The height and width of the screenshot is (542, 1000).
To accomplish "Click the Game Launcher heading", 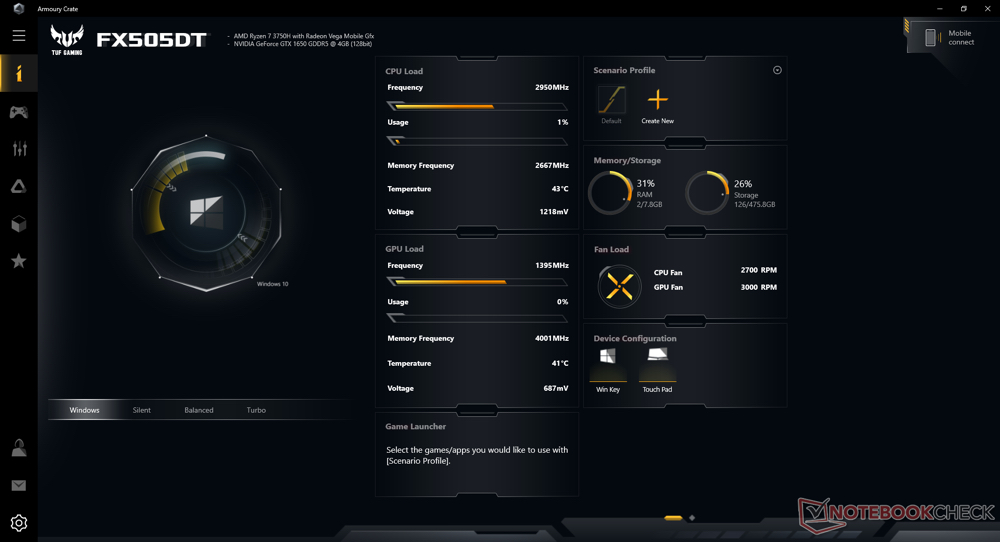I will point(415,427).
